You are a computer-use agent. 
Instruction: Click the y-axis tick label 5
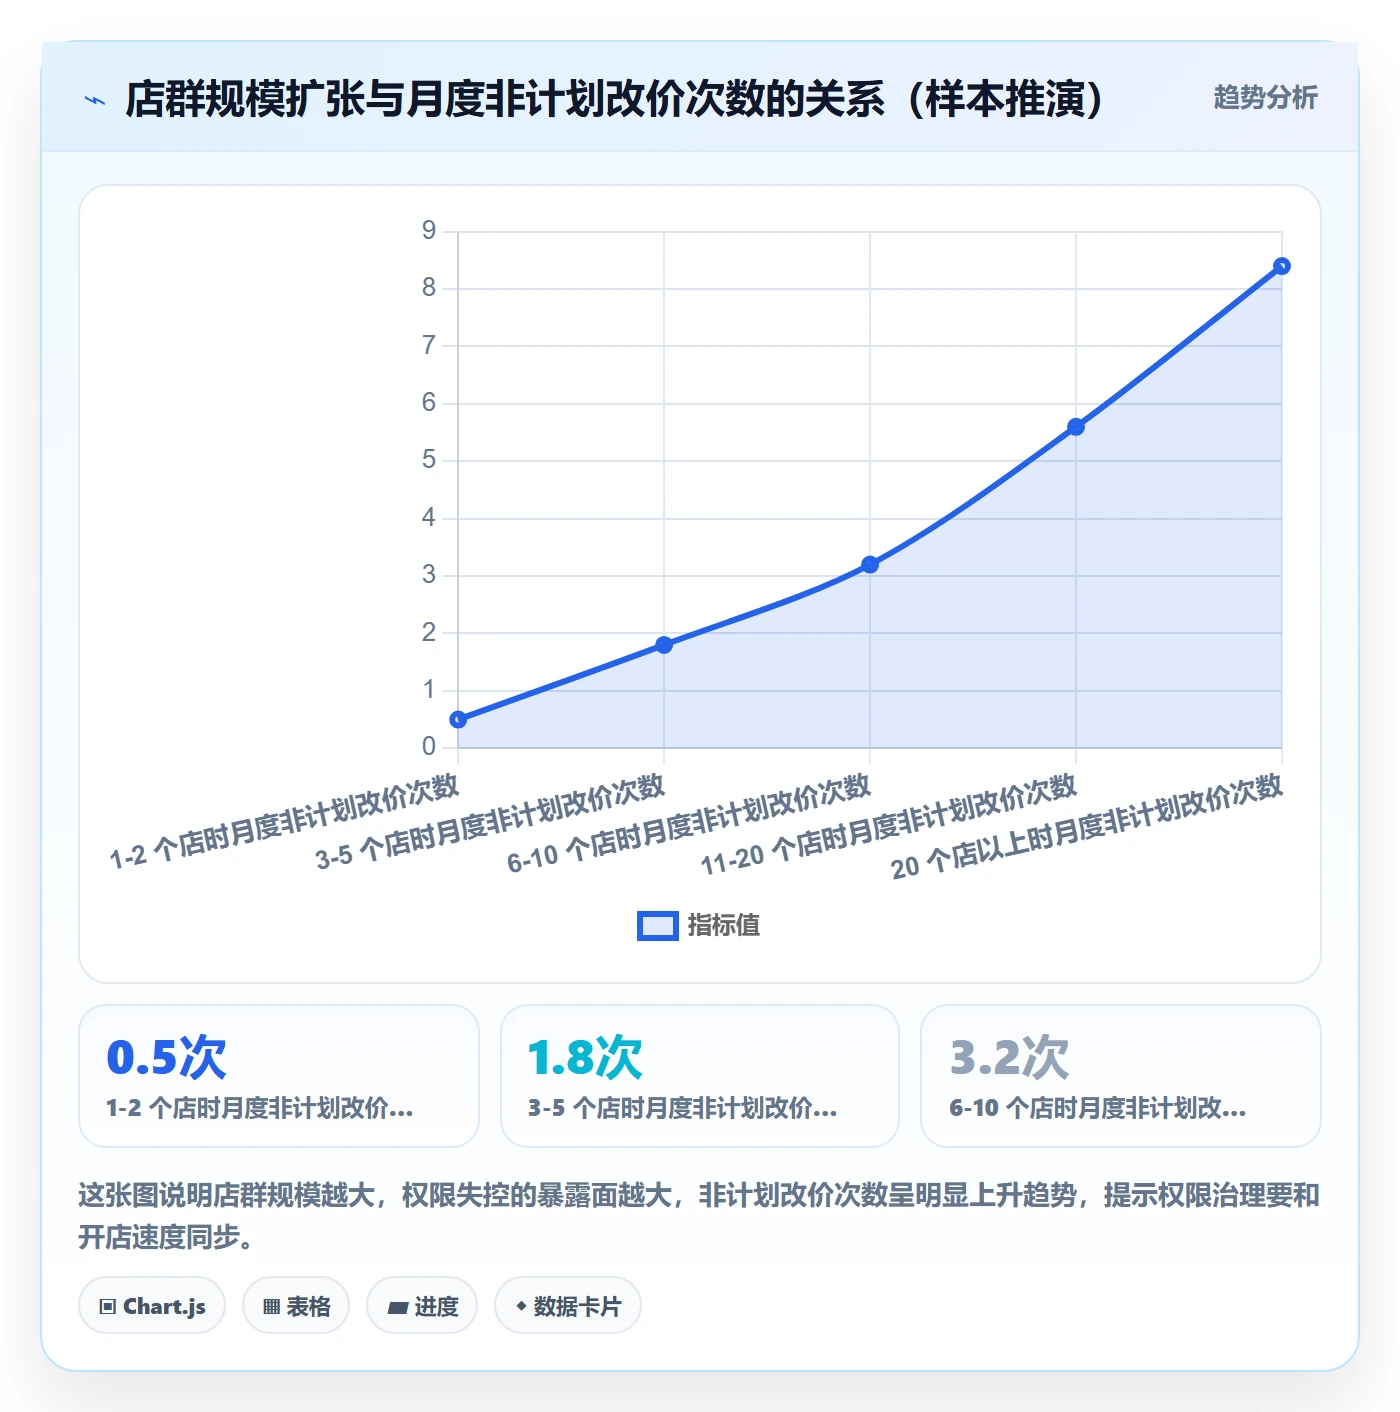(429, 460)
